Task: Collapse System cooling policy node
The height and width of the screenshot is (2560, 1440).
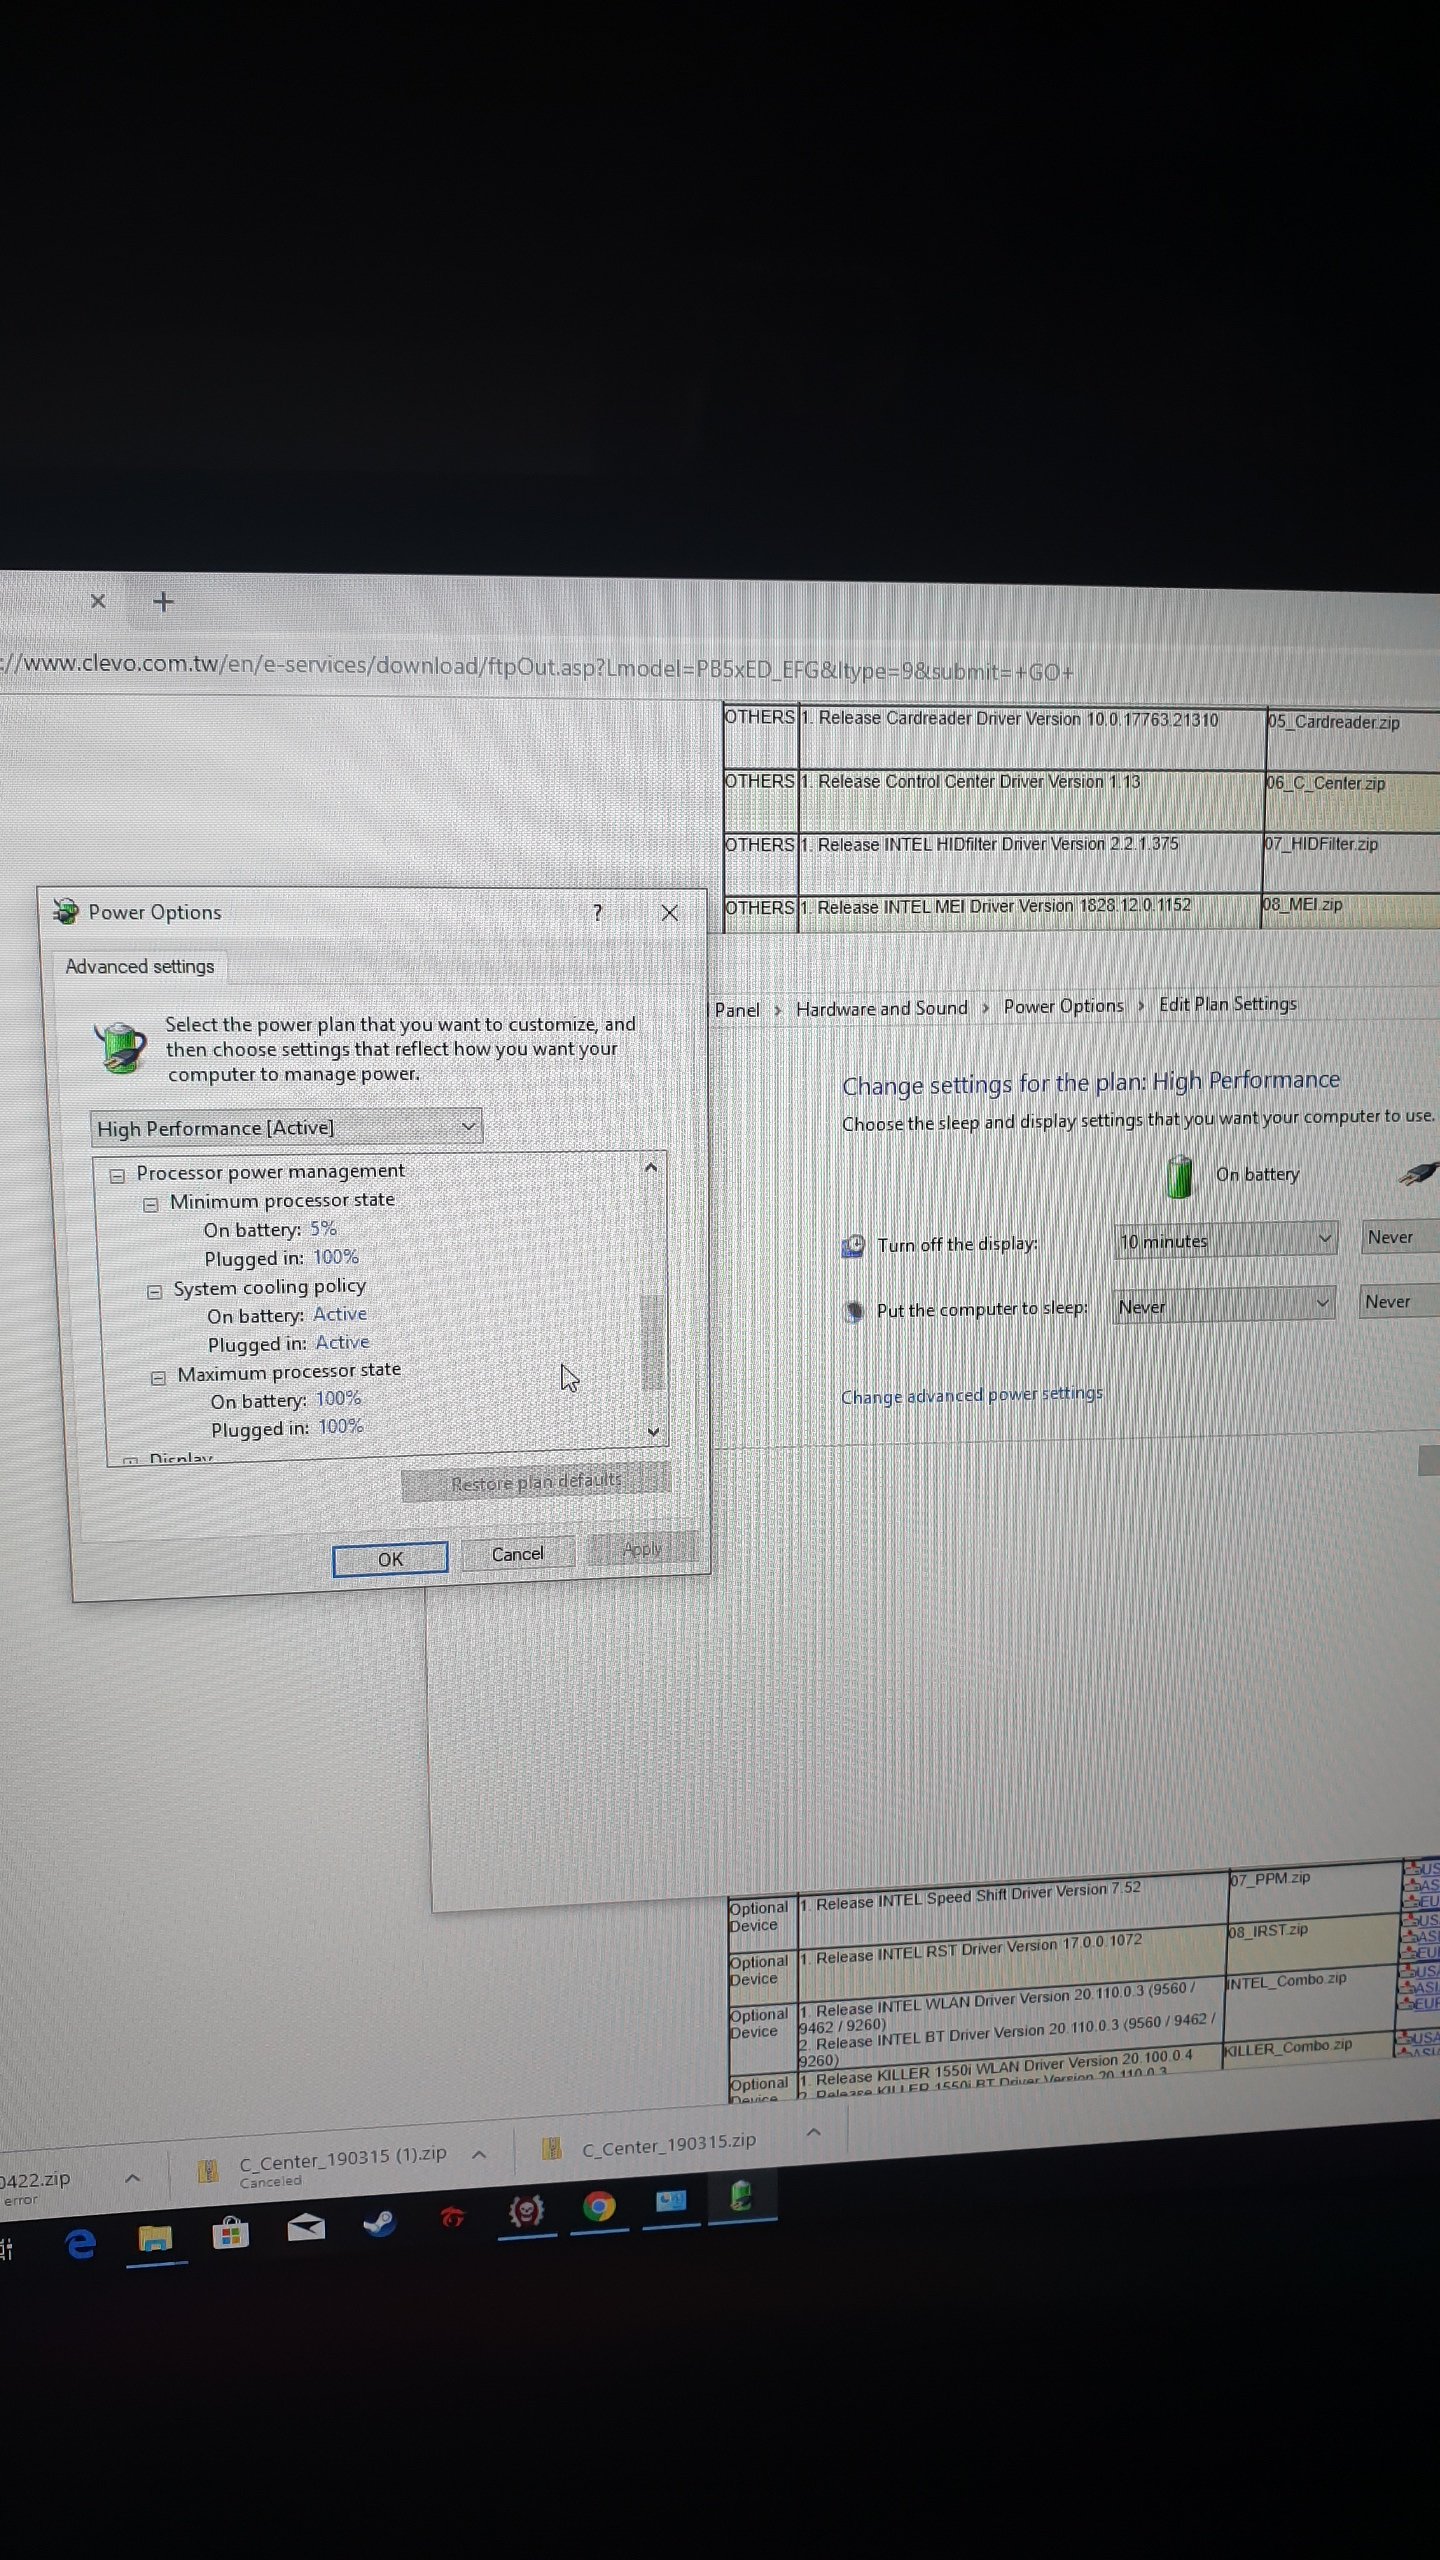Action: click(154, 1292)
